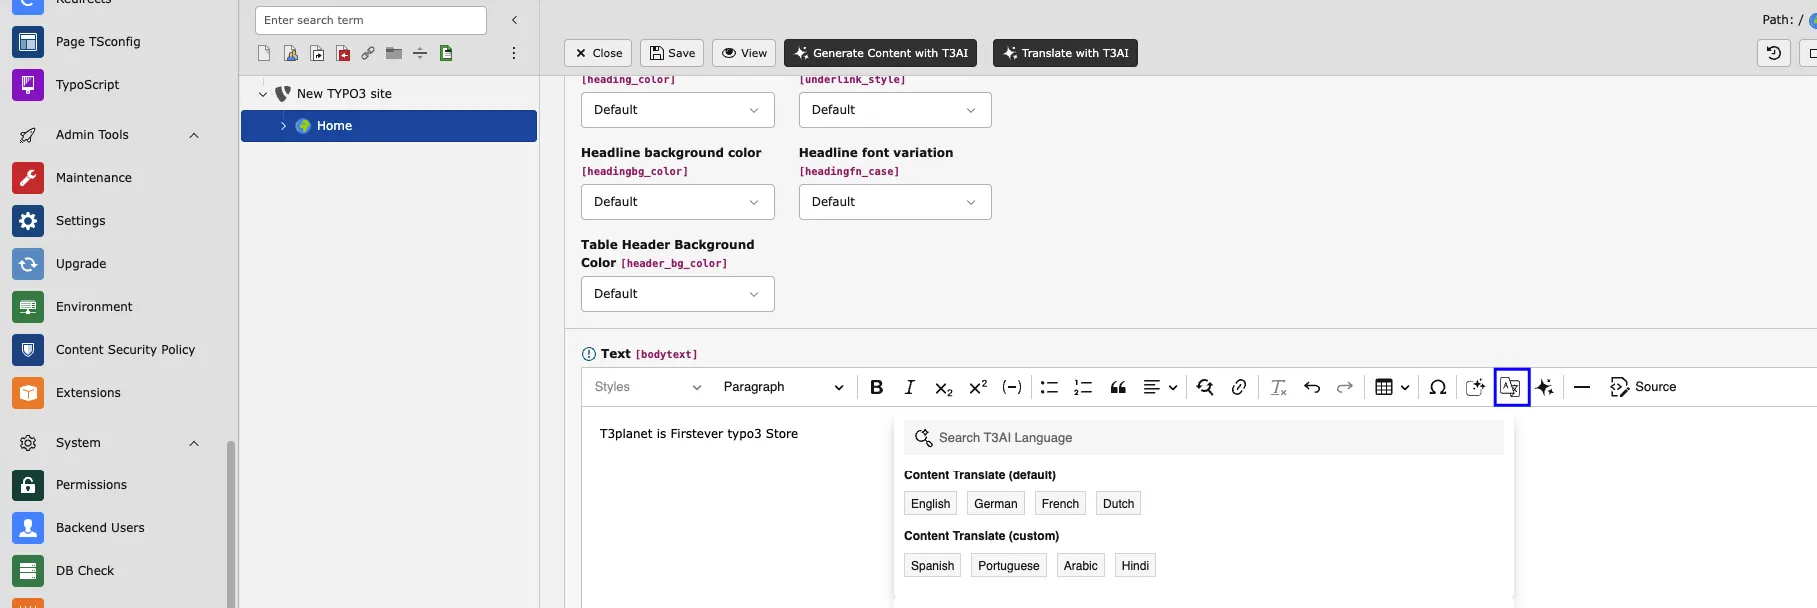Open the find and replace tool
The height and width of the screenshot is (608, 1817).
click(1205, 387)
